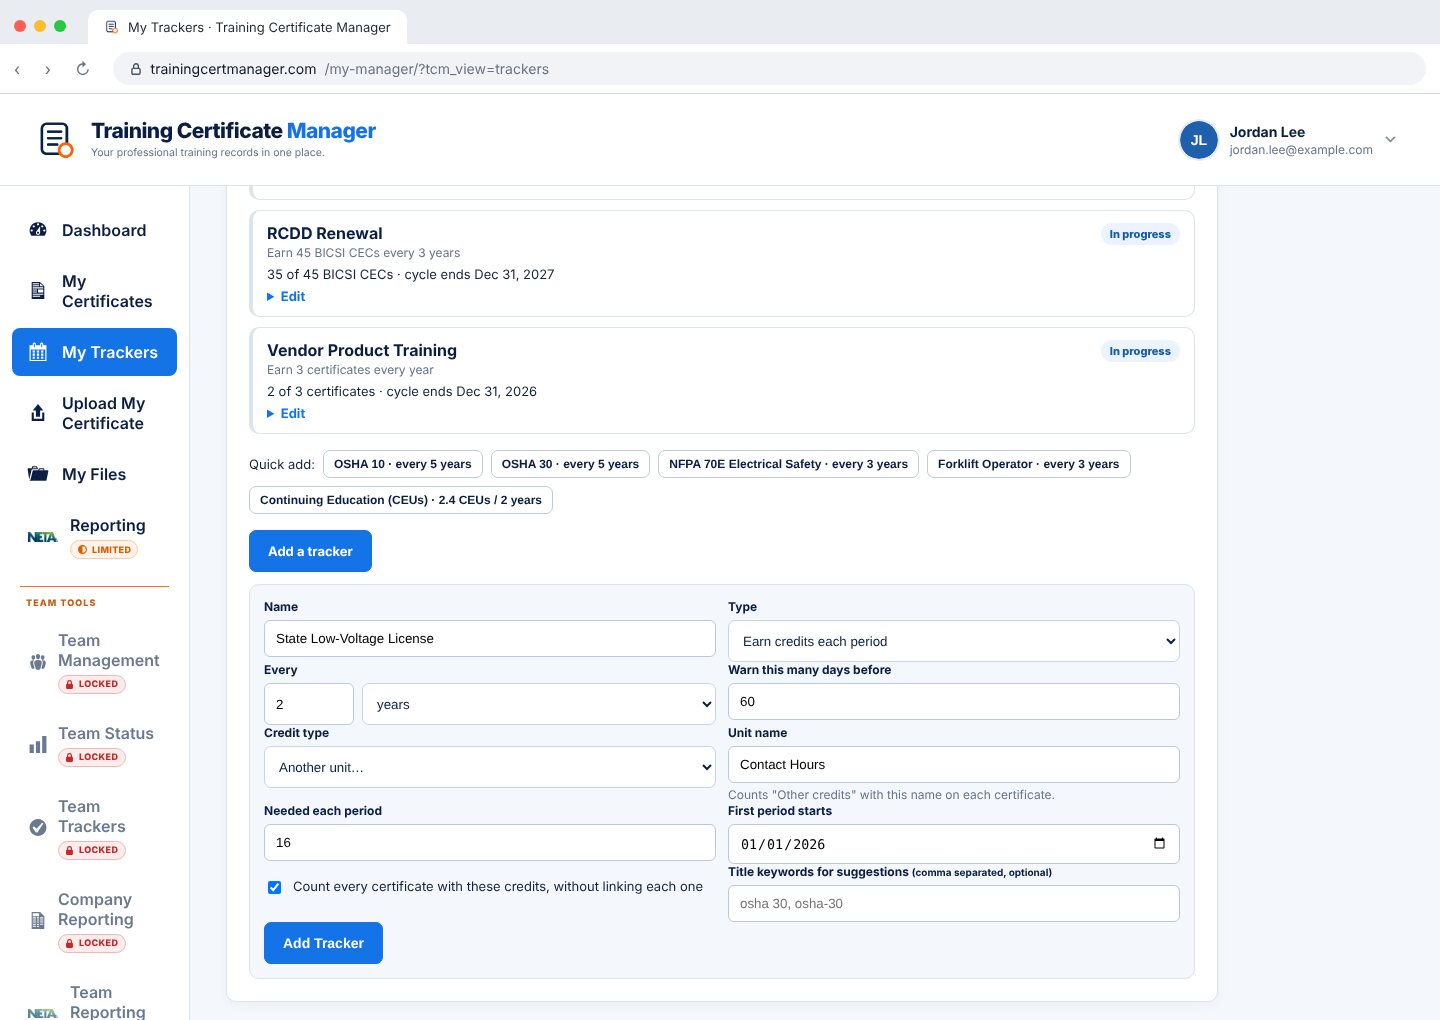The height and width of the screenshot is (1020, 1440).
Task: Click the My Certificates document icon
Action: click(x=38, y=291)
